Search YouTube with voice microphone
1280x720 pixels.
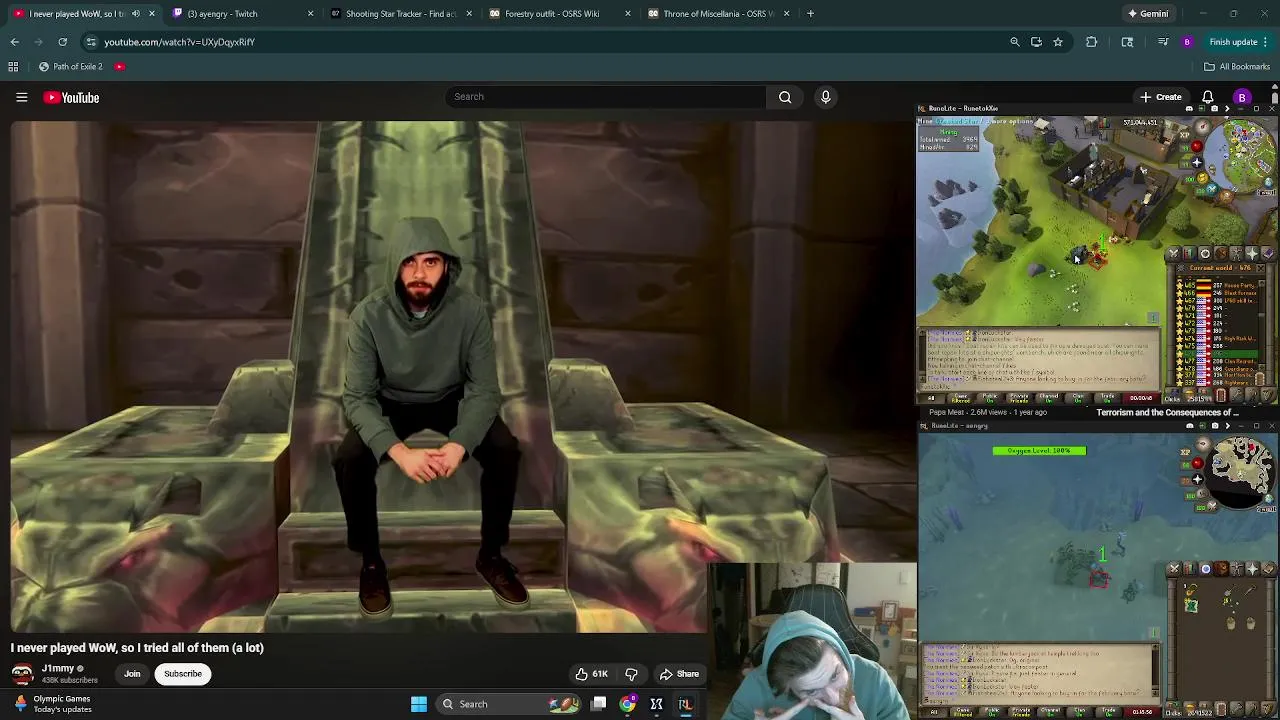point(825,97)
